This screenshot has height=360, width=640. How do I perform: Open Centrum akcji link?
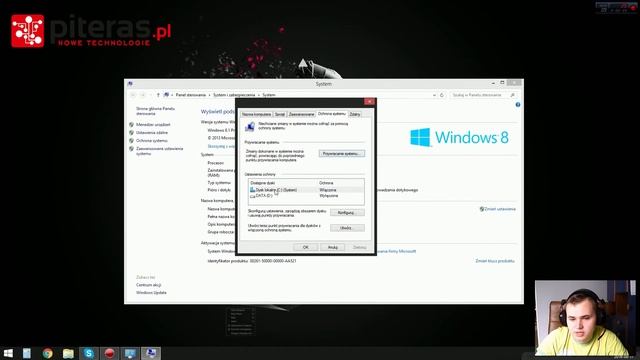149,285
